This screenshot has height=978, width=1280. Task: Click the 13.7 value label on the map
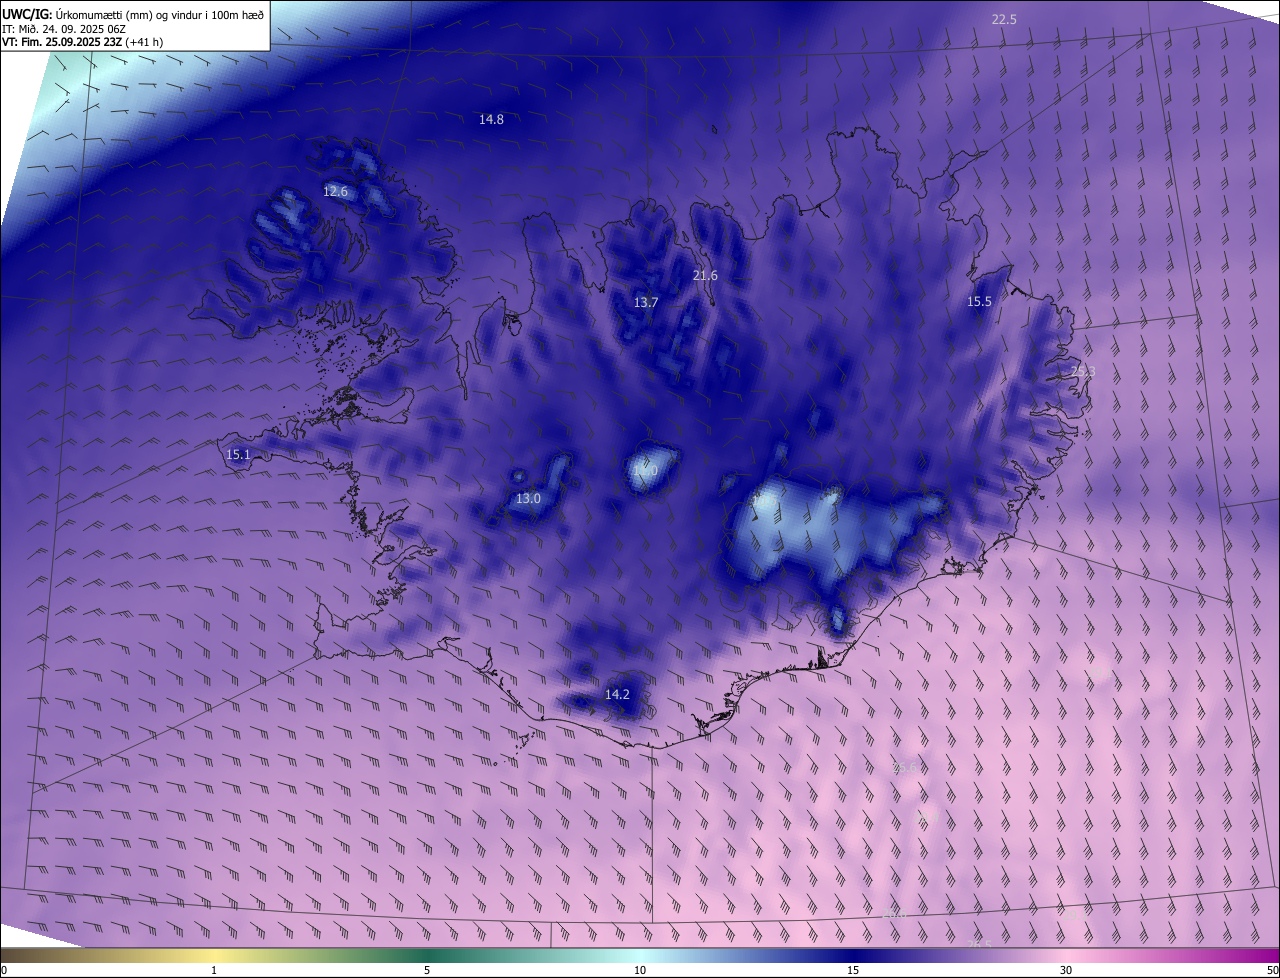pyautogui.click(x=646, y=302)
